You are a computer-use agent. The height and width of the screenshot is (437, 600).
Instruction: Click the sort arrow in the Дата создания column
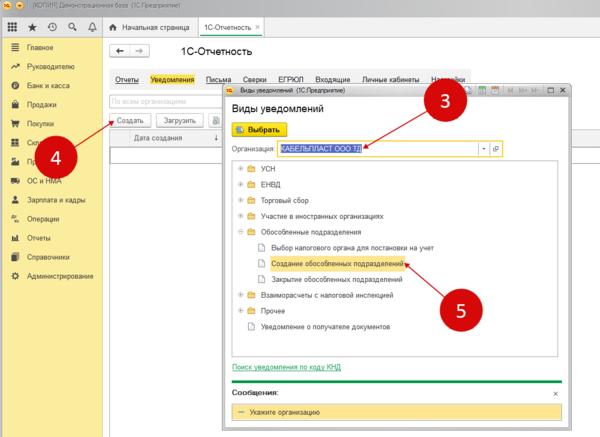point(216,138)
